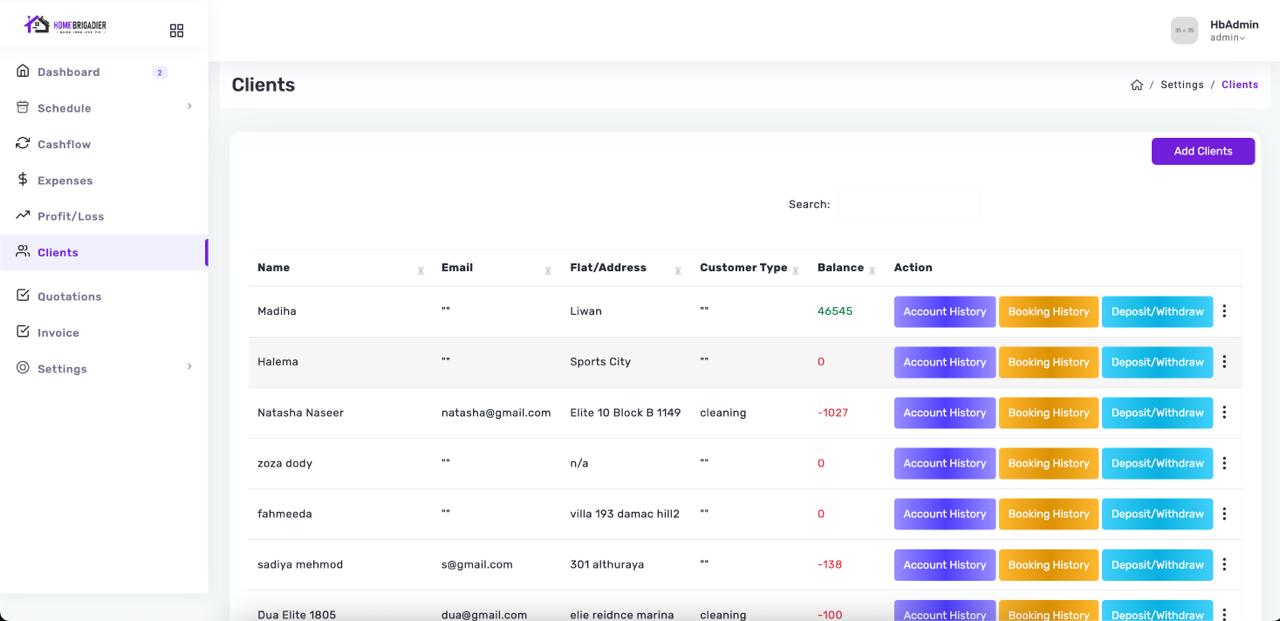Screen dimensions: 1280x621
Task: Expand the Schedule sidebar submenu
Action: click(x=189, y=107)
